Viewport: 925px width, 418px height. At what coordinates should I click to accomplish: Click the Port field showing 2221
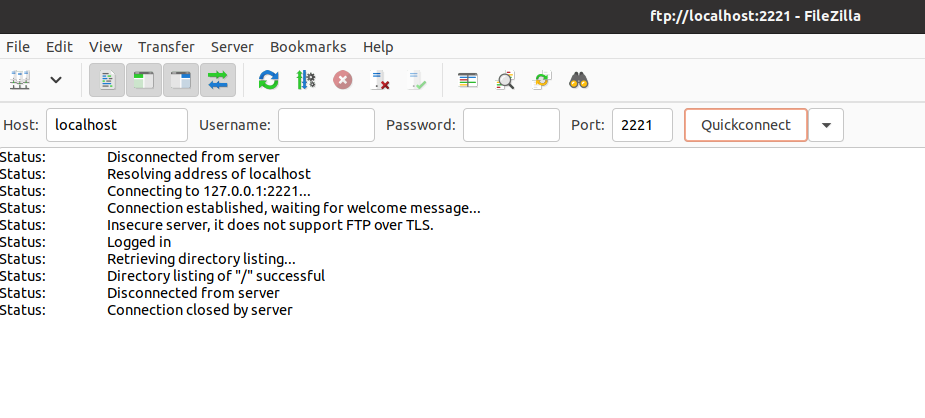click(x=642, y=125)
